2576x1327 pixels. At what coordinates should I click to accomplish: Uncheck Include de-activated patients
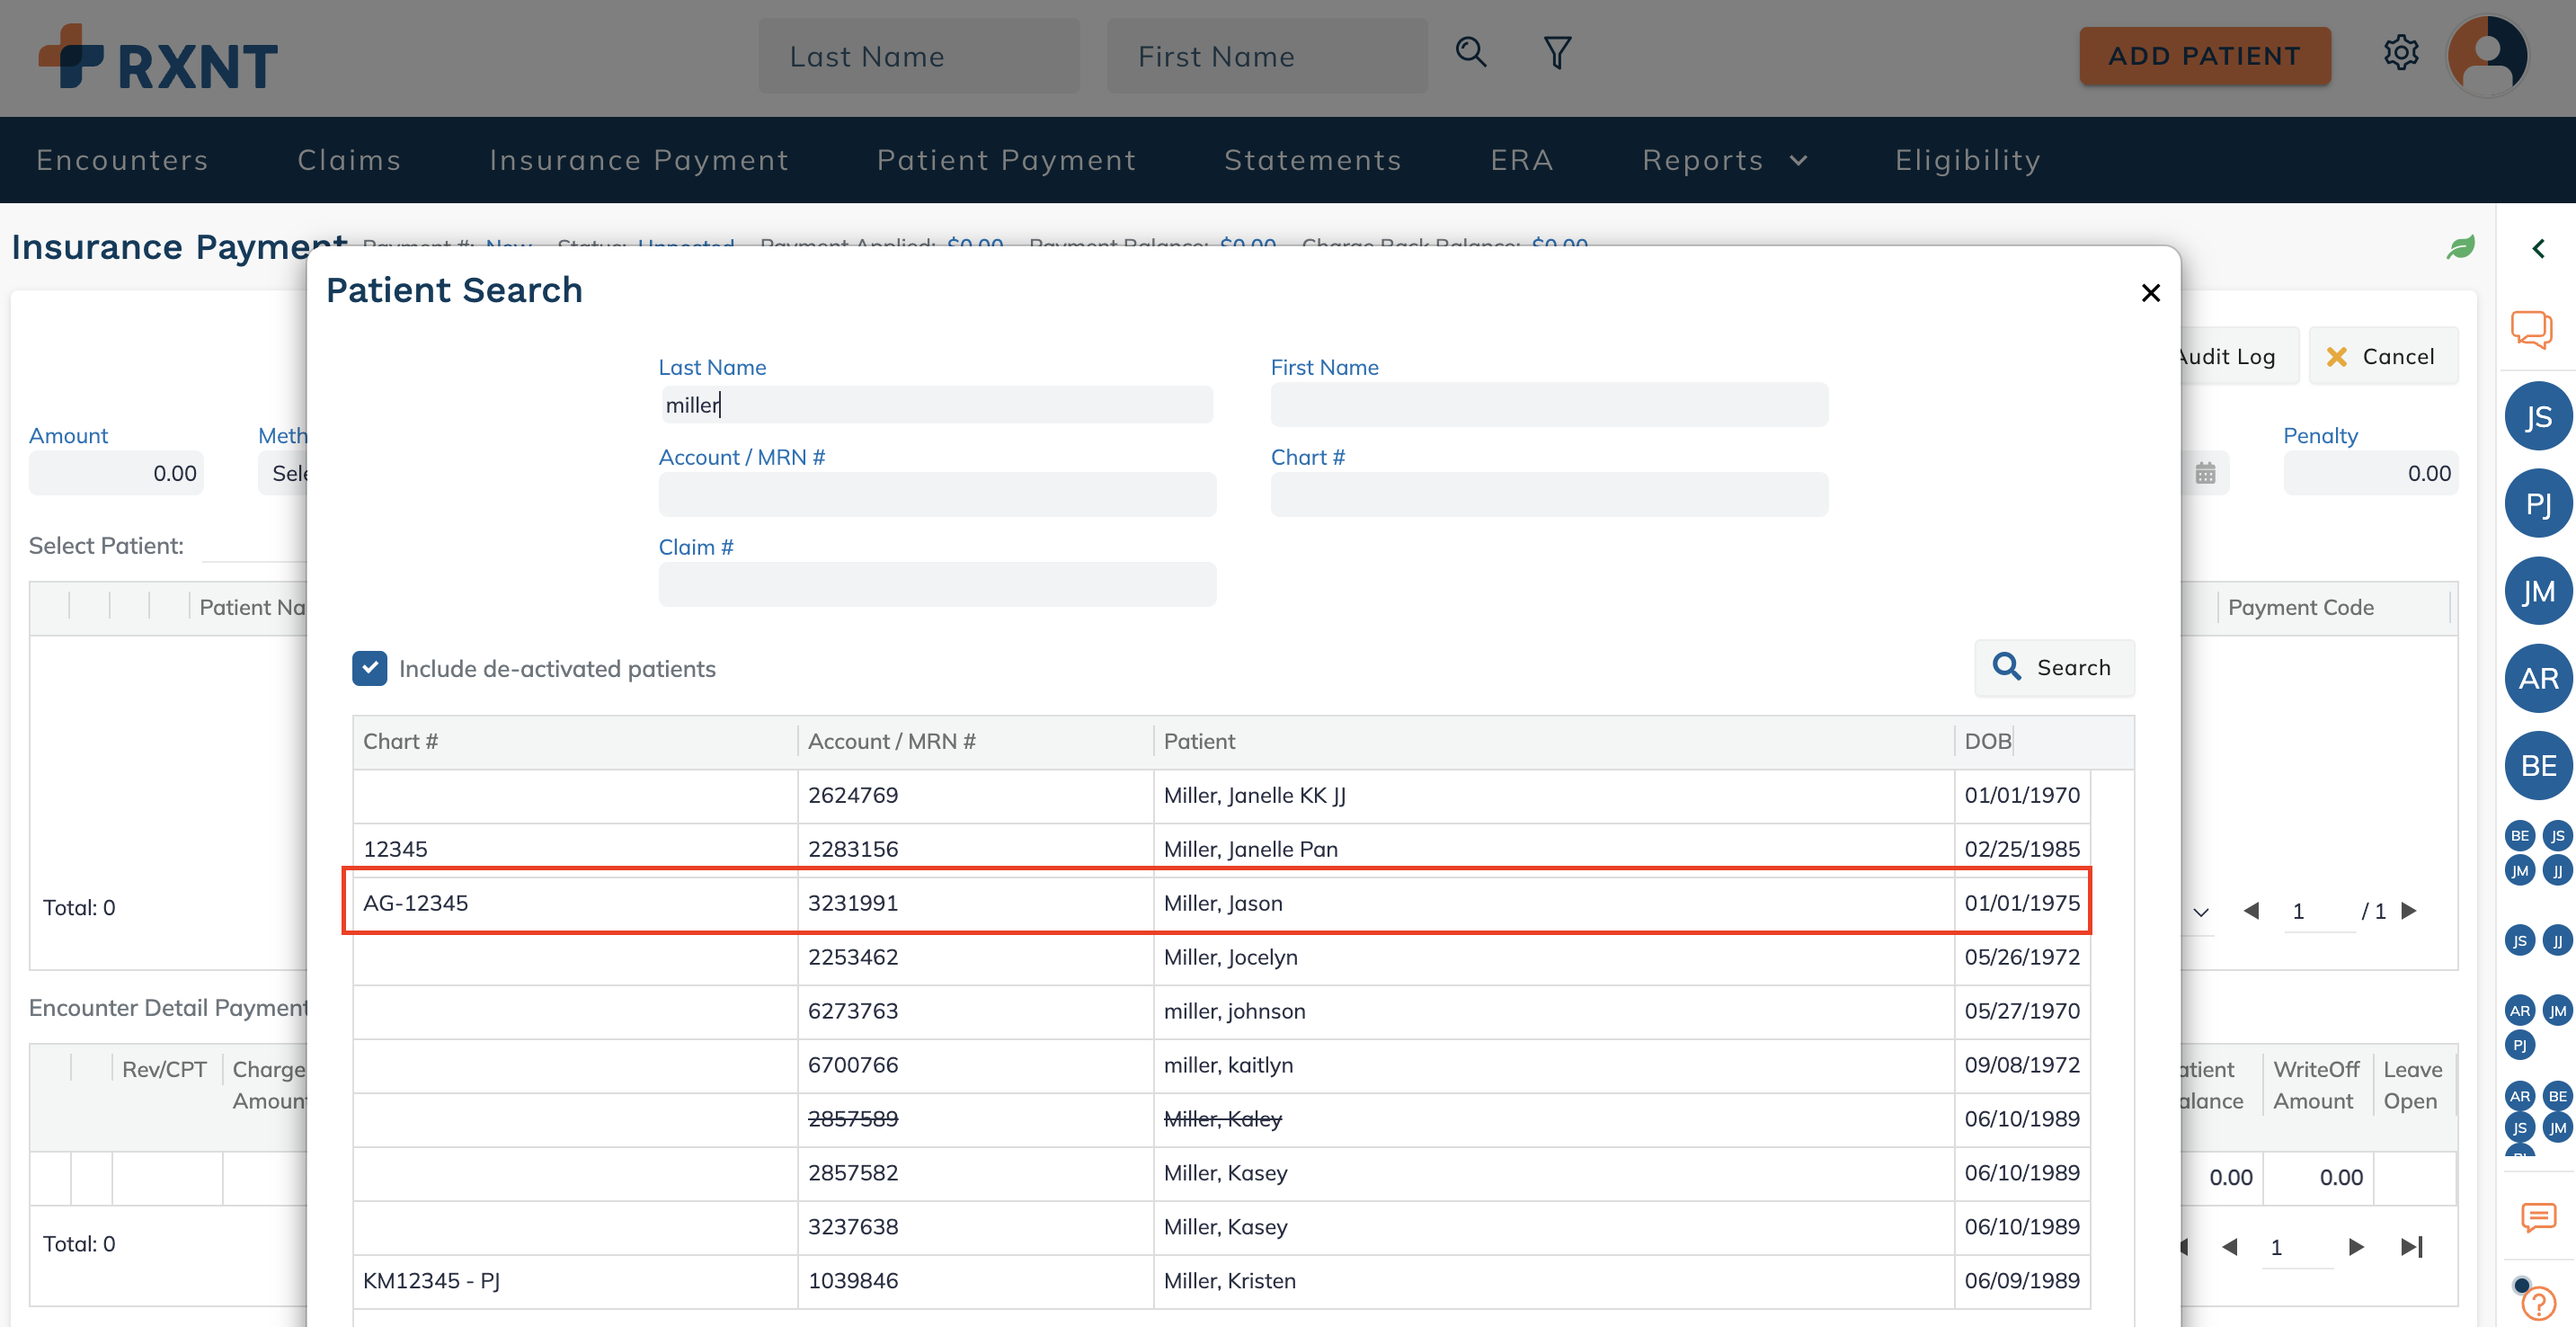[369, 668]
